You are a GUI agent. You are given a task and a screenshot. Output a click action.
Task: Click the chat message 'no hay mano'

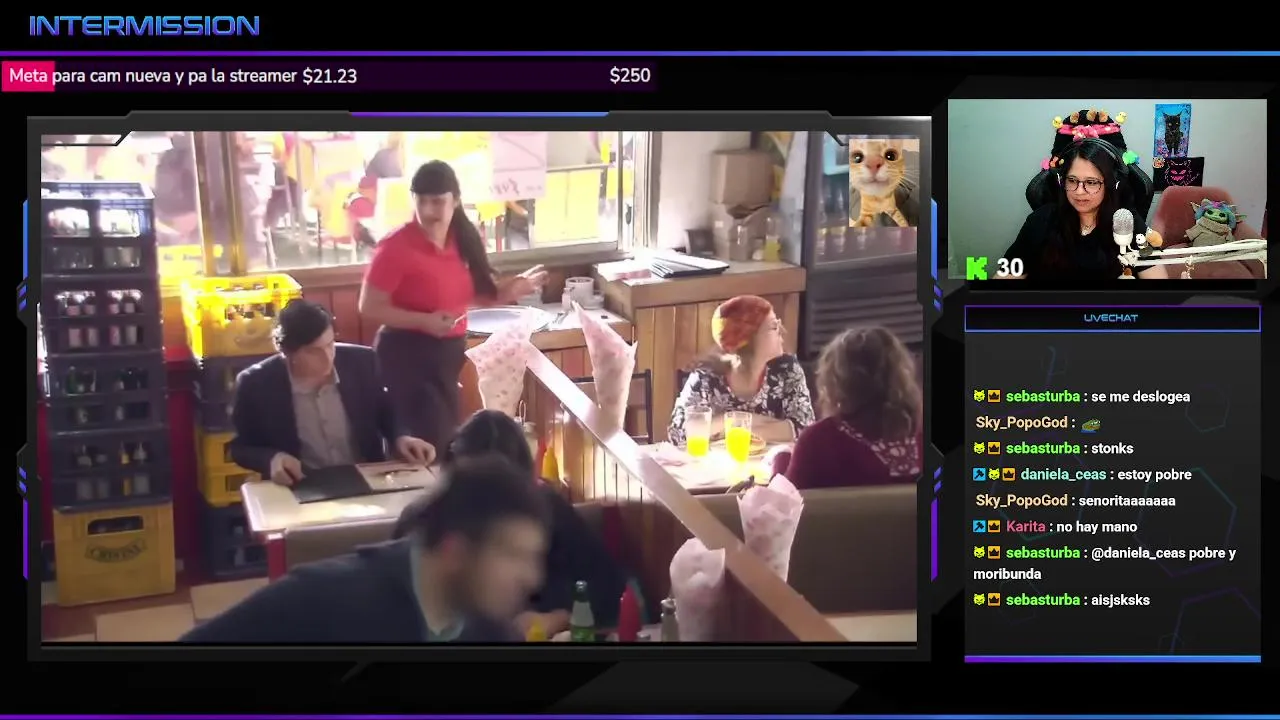(1097, 527)
